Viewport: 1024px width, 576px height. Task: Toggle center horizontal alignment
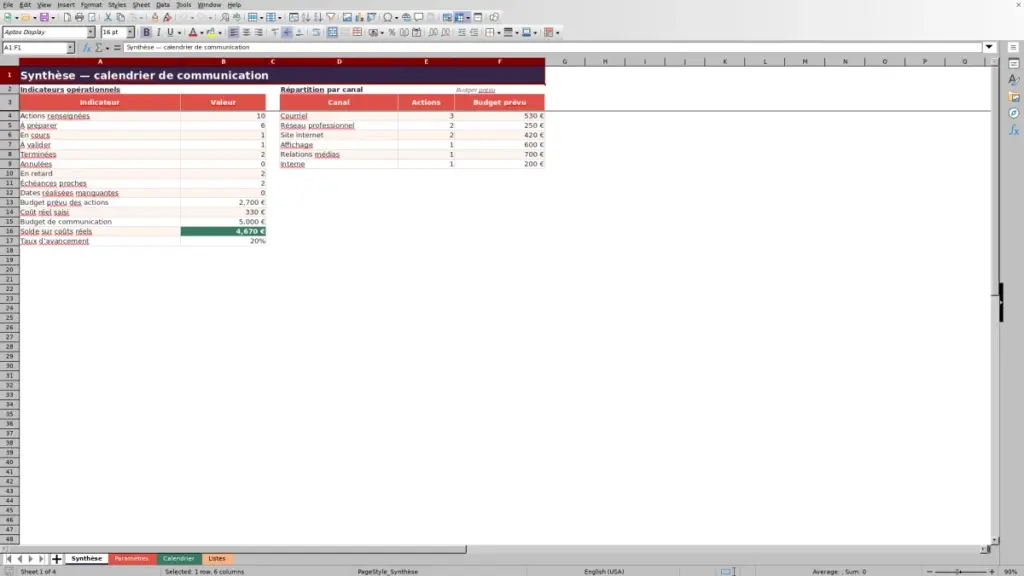(246, 33)
